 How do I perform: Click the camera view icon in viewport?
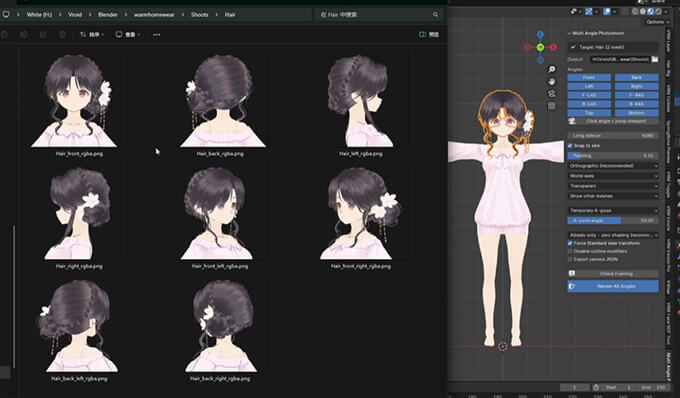pyautogui.click(x=552, y=94)
